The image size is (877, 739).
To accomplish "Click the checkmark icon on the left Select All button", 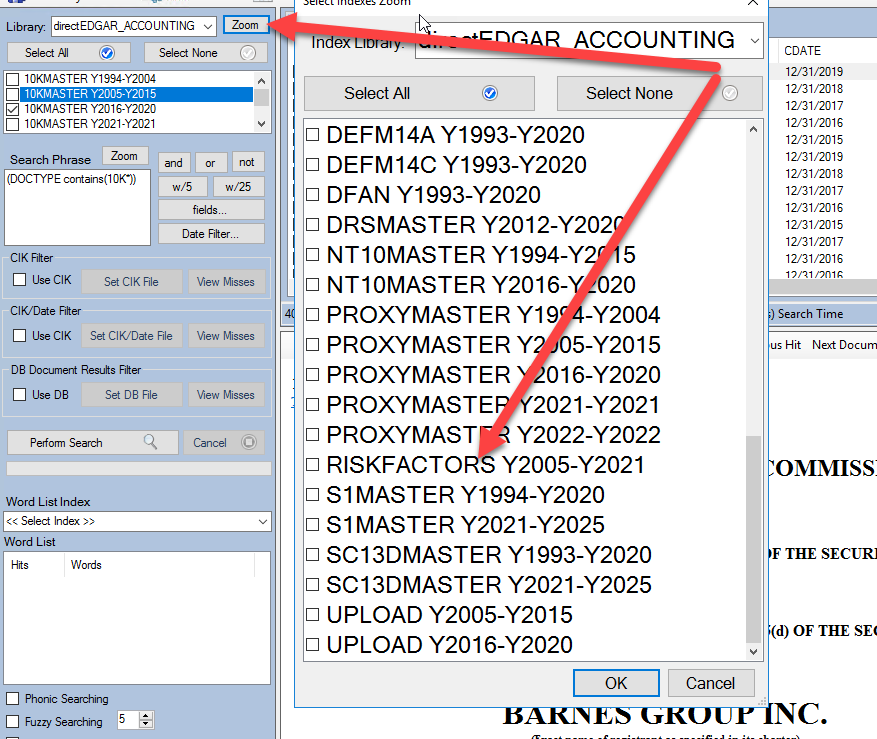I will (108, 52).
